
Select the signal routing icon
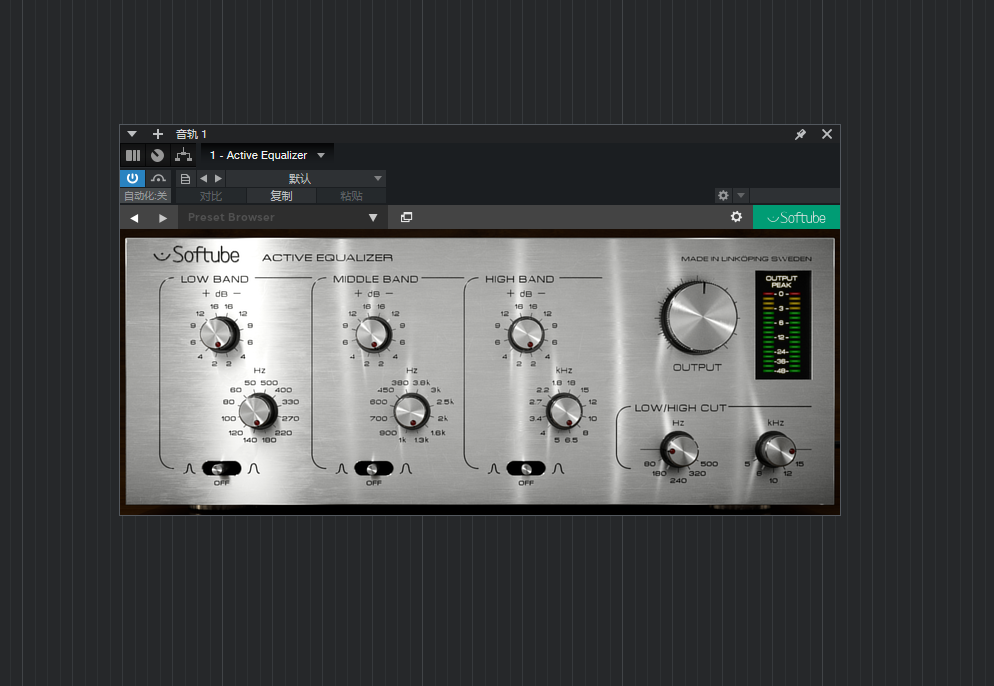[x=183, y=155]
